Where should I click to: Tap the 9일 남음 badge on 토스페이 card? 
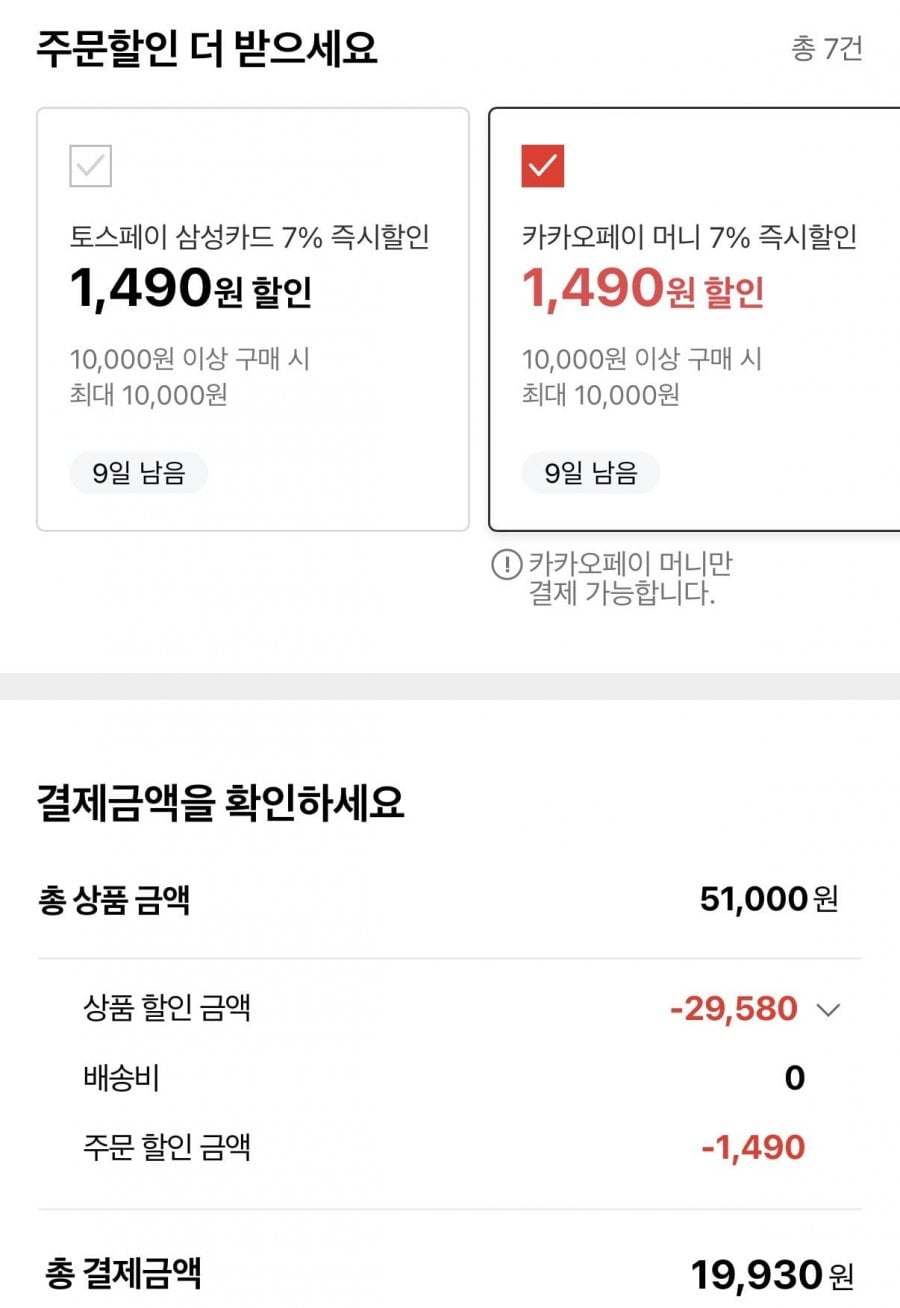(x=138, y=473)
